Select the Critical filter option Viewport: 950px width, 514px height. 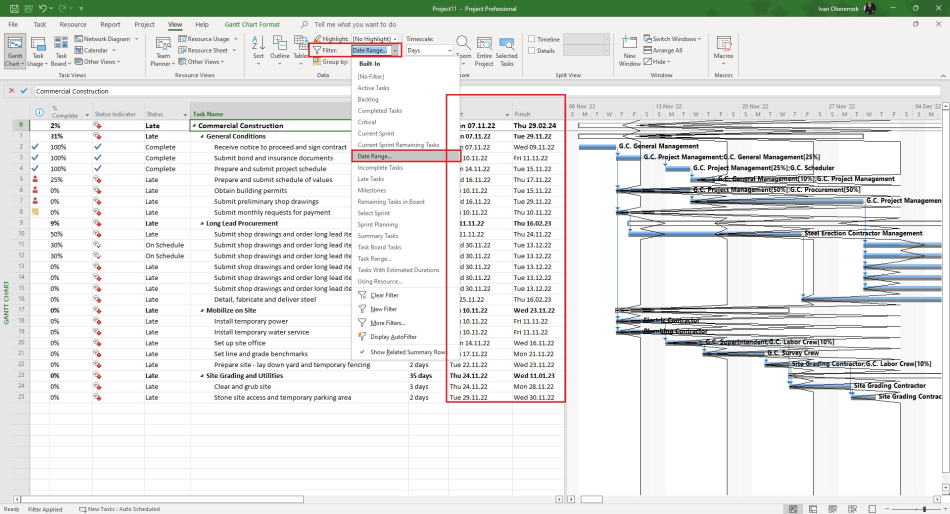367,122
